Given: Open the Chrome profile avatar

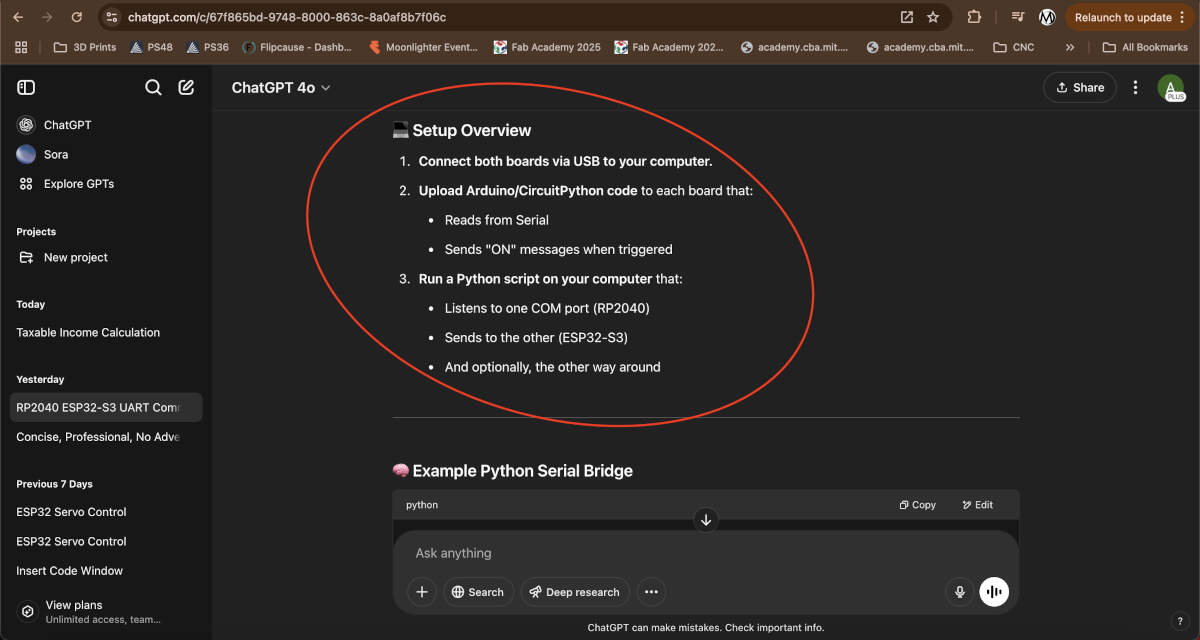Looking at the screenshot, I should tap(1047, 17).
